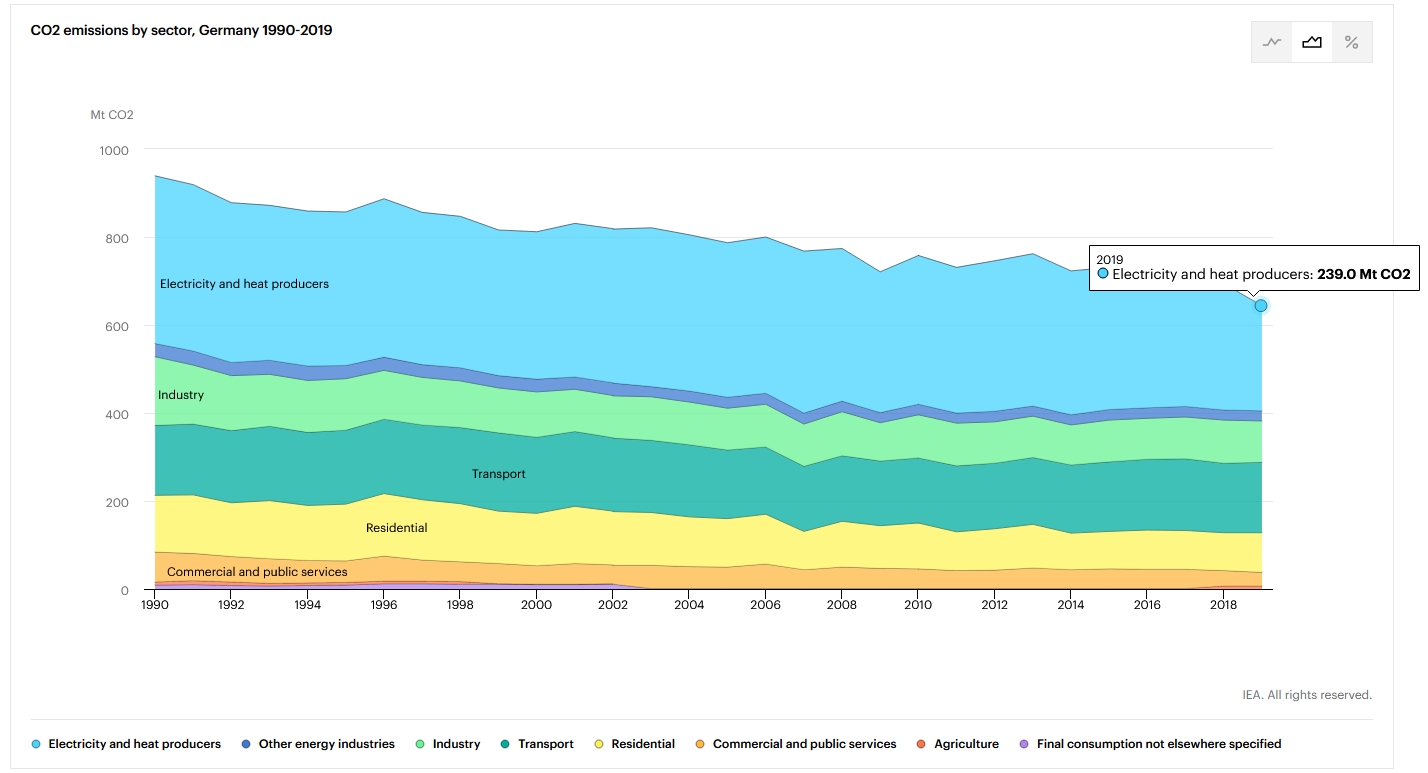Hide the Industry series via legend

pos(447,744)
